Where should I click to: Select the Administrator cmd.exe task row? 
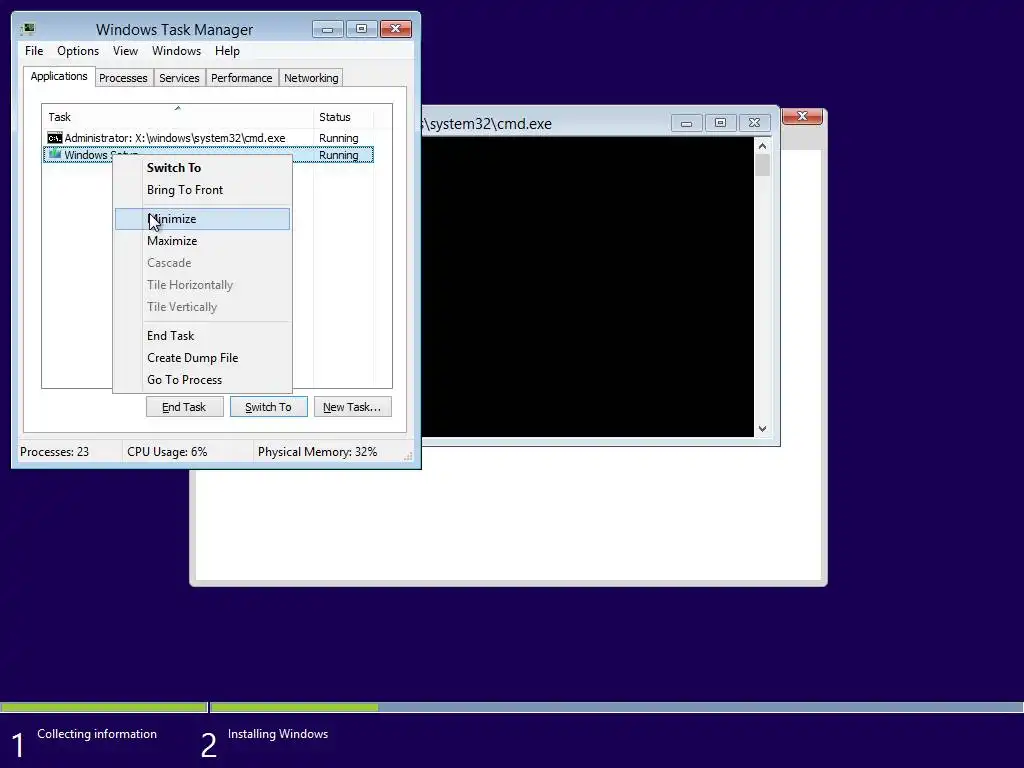coord(208,138)
